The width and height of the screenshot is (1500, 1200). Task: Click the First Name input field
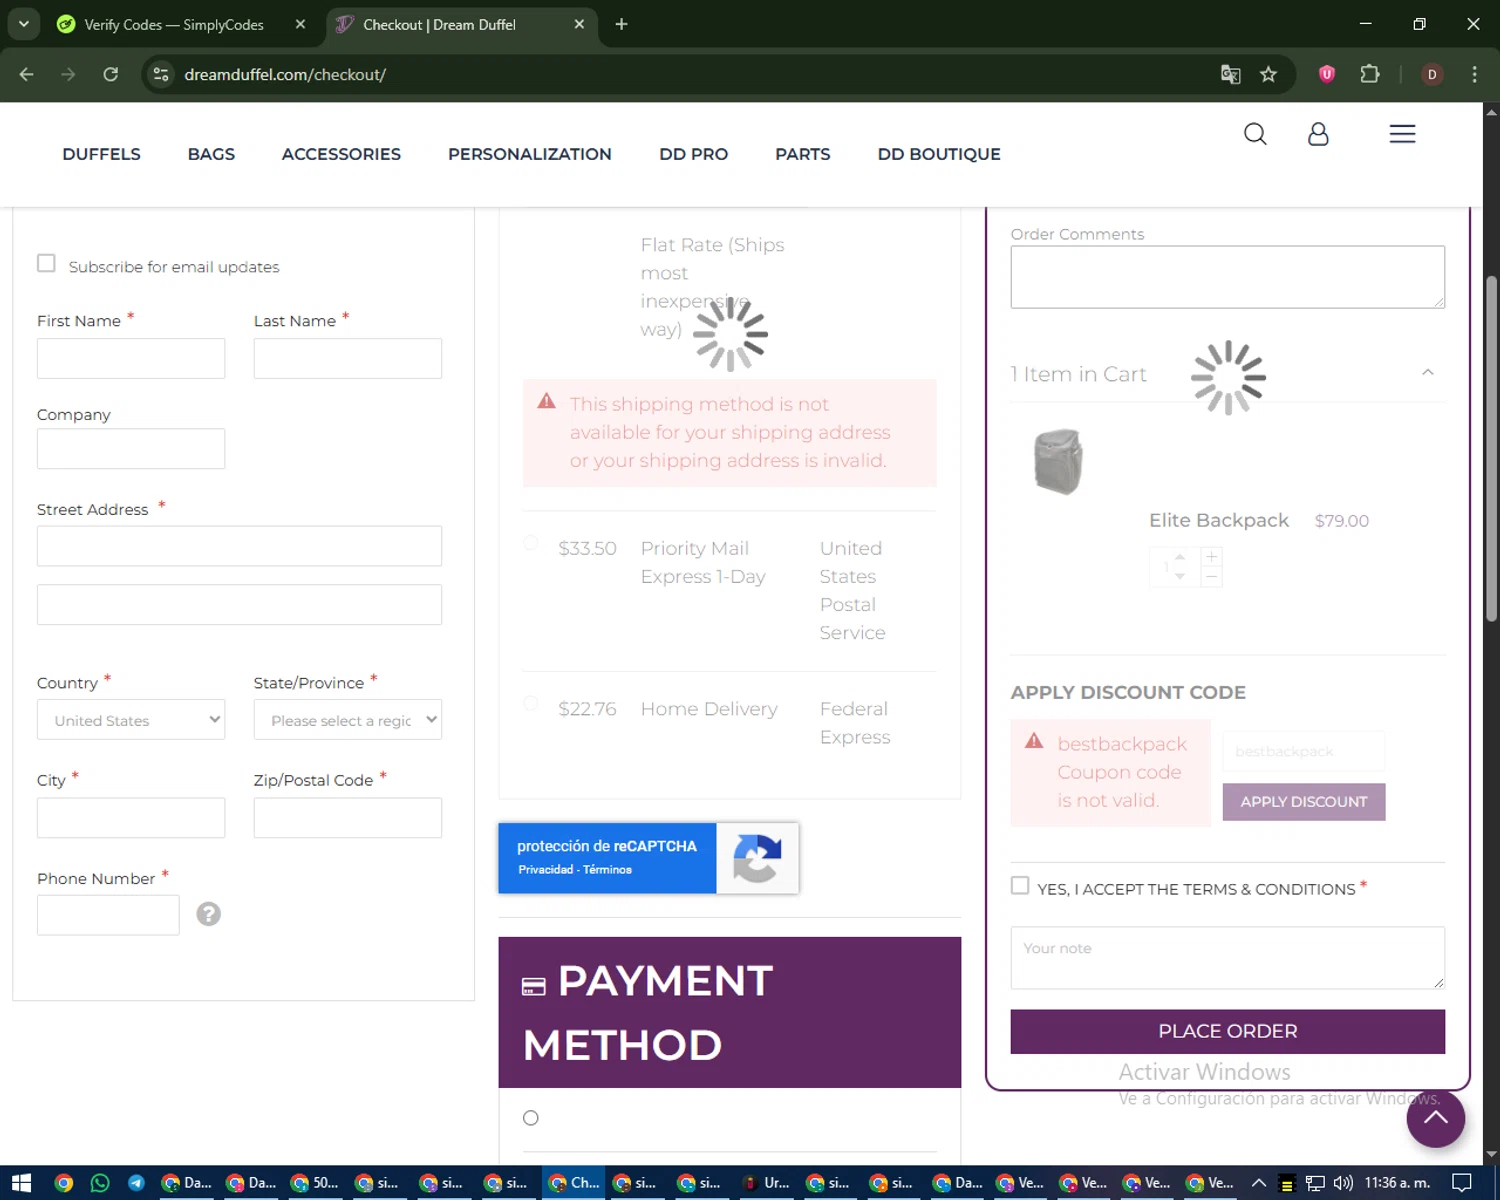coord(131,358)
